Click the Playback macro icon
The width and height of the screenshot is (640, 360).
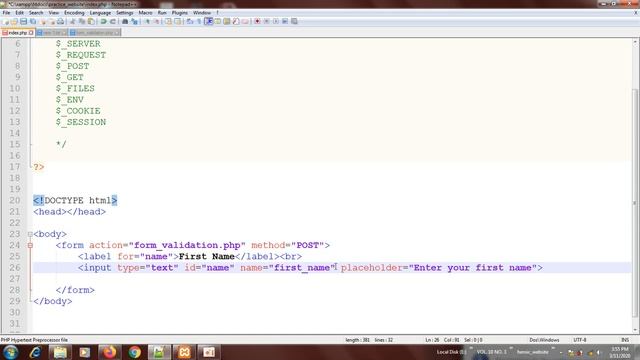coord(276,21)
